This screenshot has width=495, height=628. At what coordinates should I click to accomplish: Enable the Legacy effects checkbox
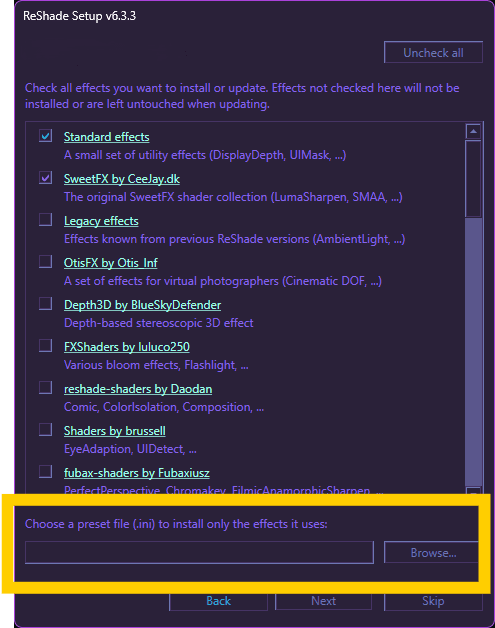(45, 220)
